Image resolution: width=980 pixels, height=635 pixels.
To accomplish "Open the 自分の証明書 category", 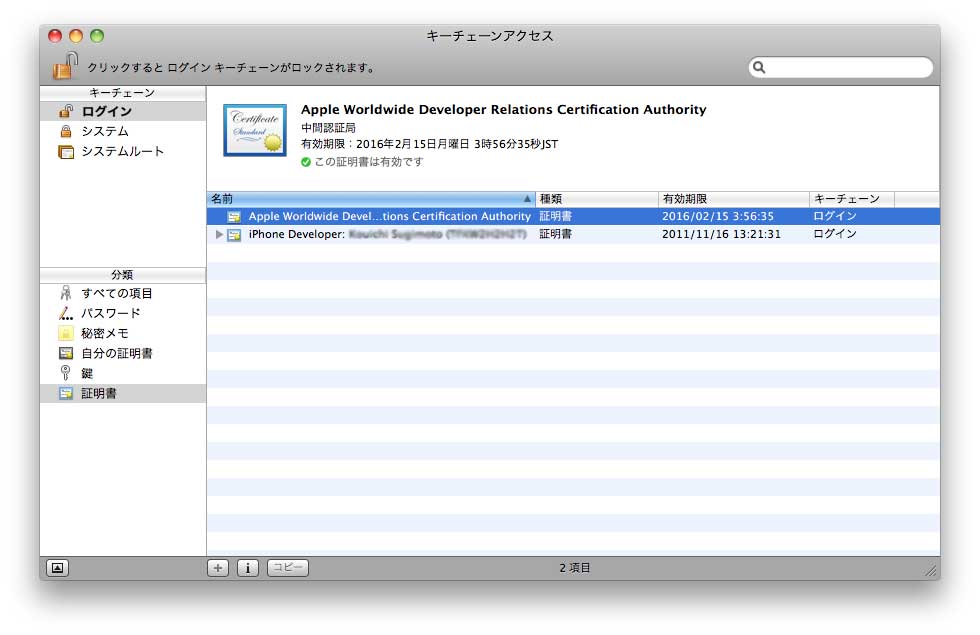I will [116, 353].
